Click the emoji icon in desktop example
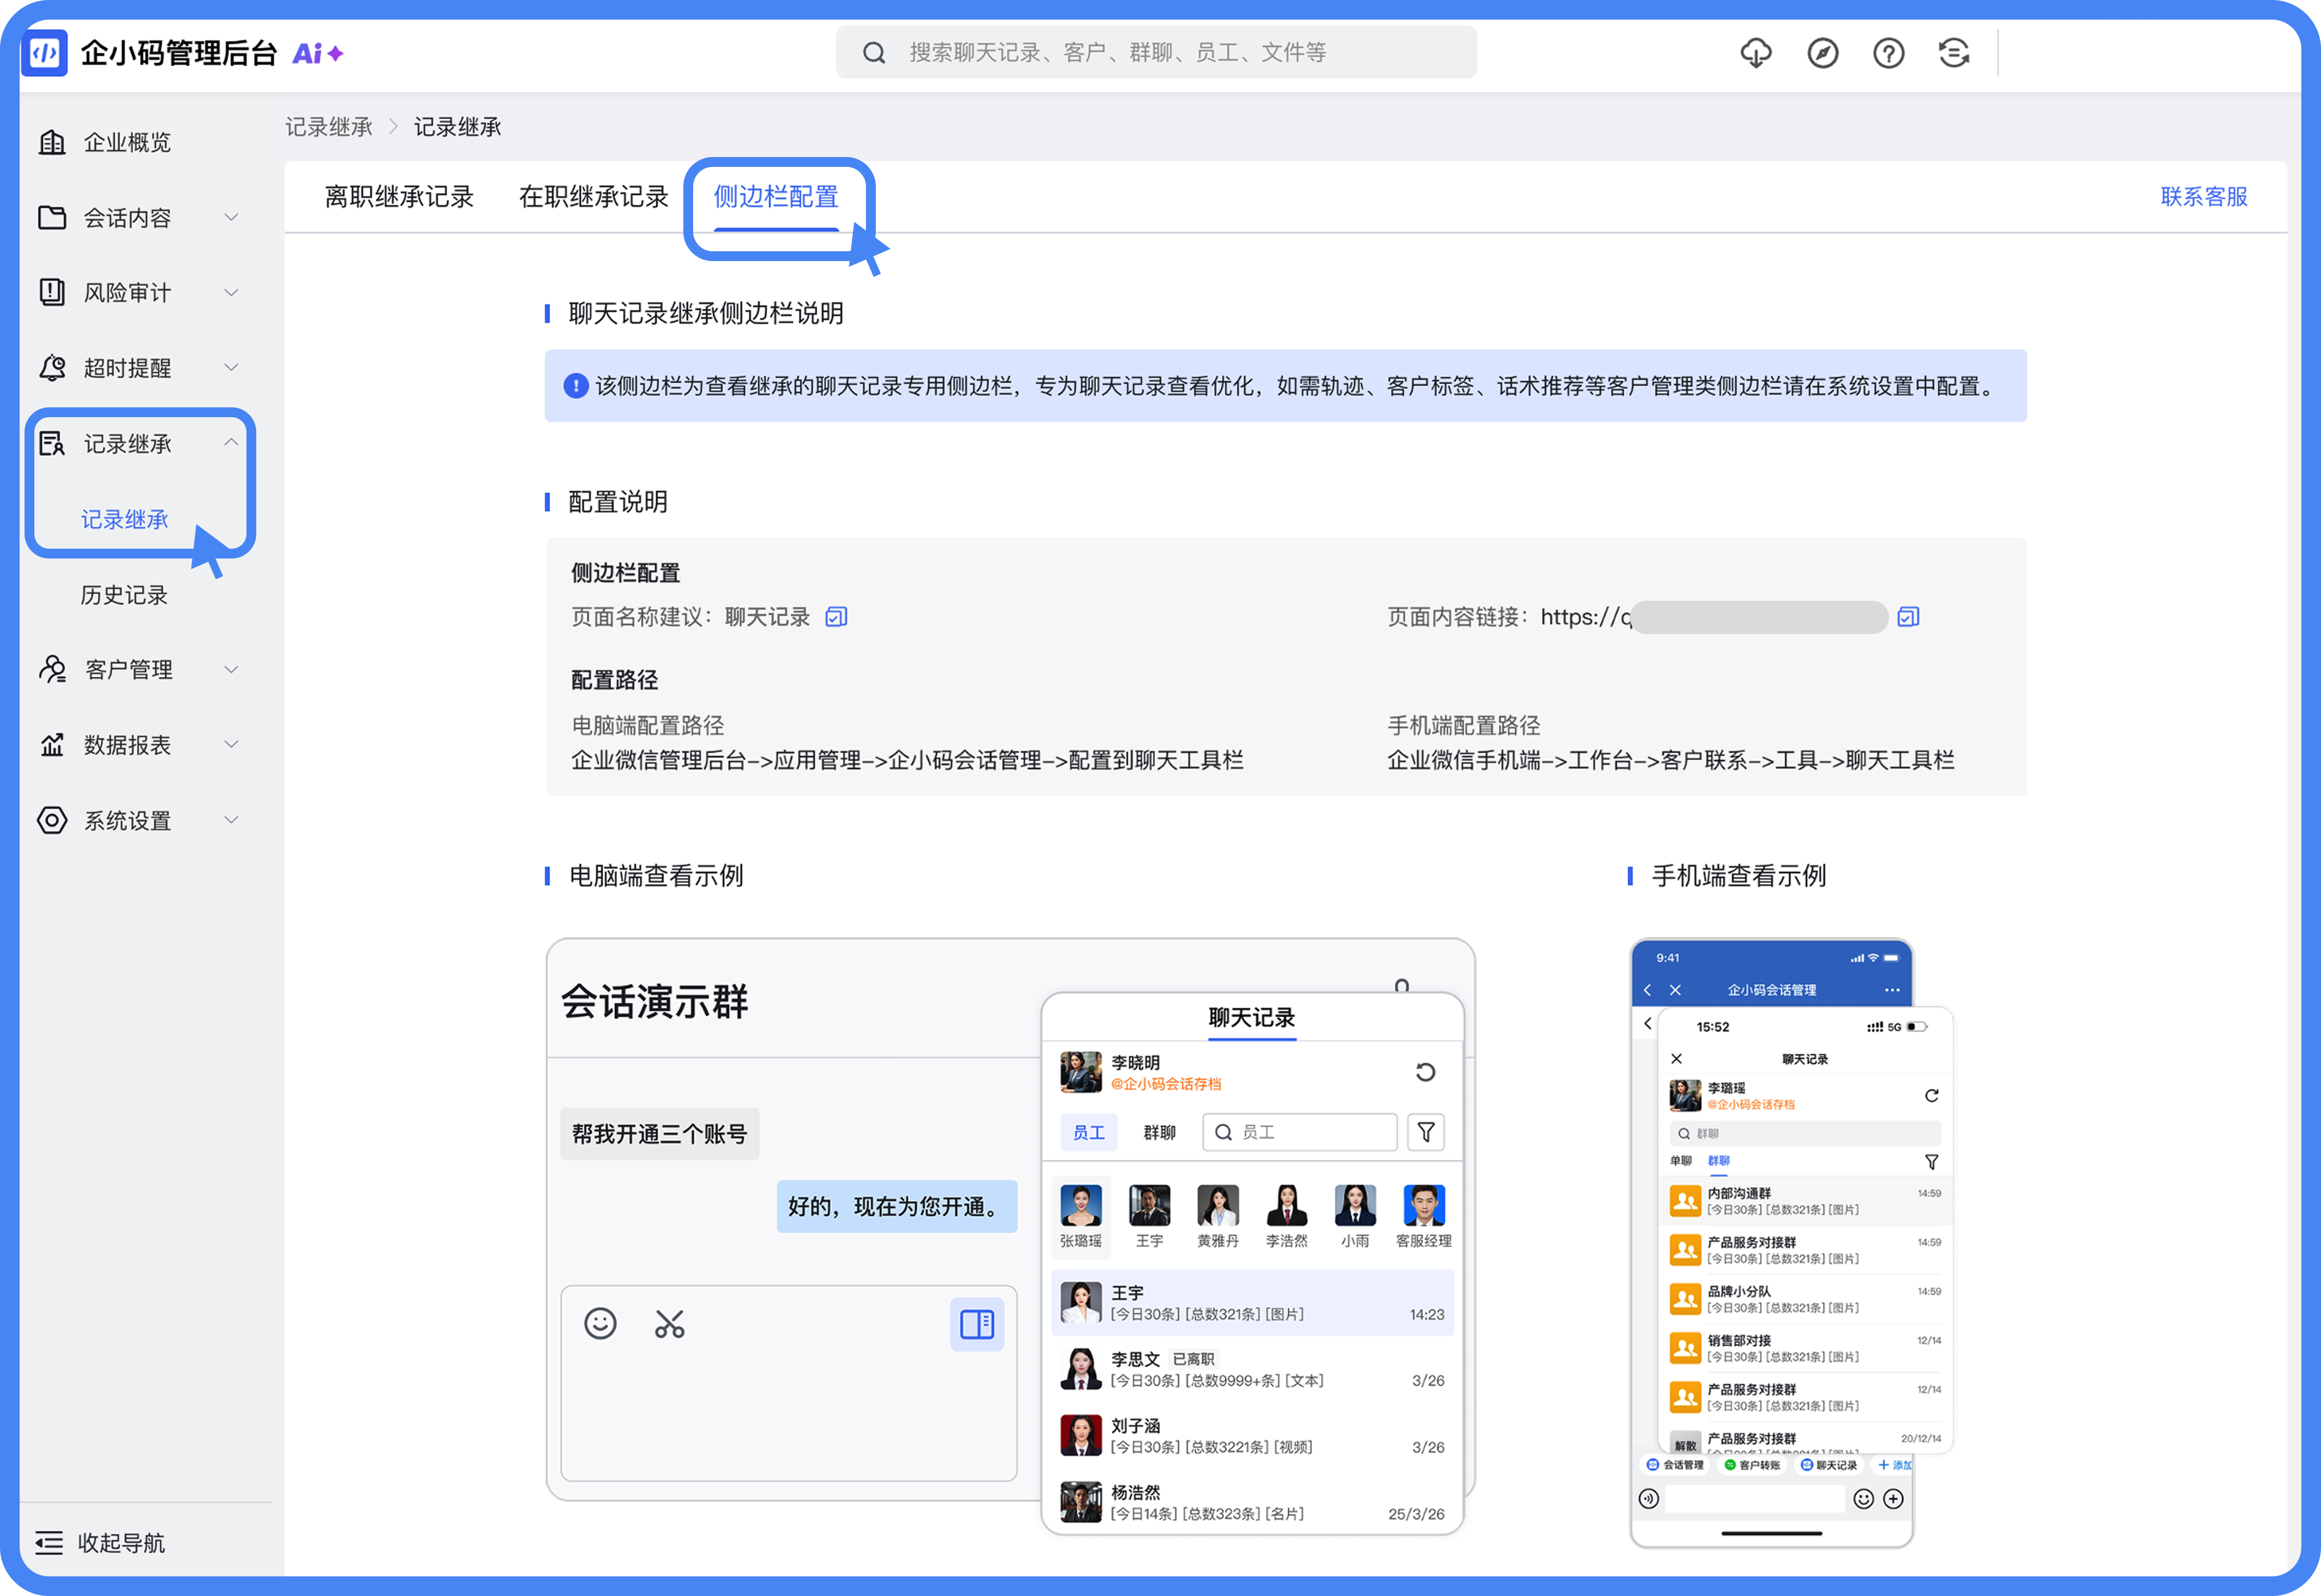2321x1596 pixels. [600, 1324]
